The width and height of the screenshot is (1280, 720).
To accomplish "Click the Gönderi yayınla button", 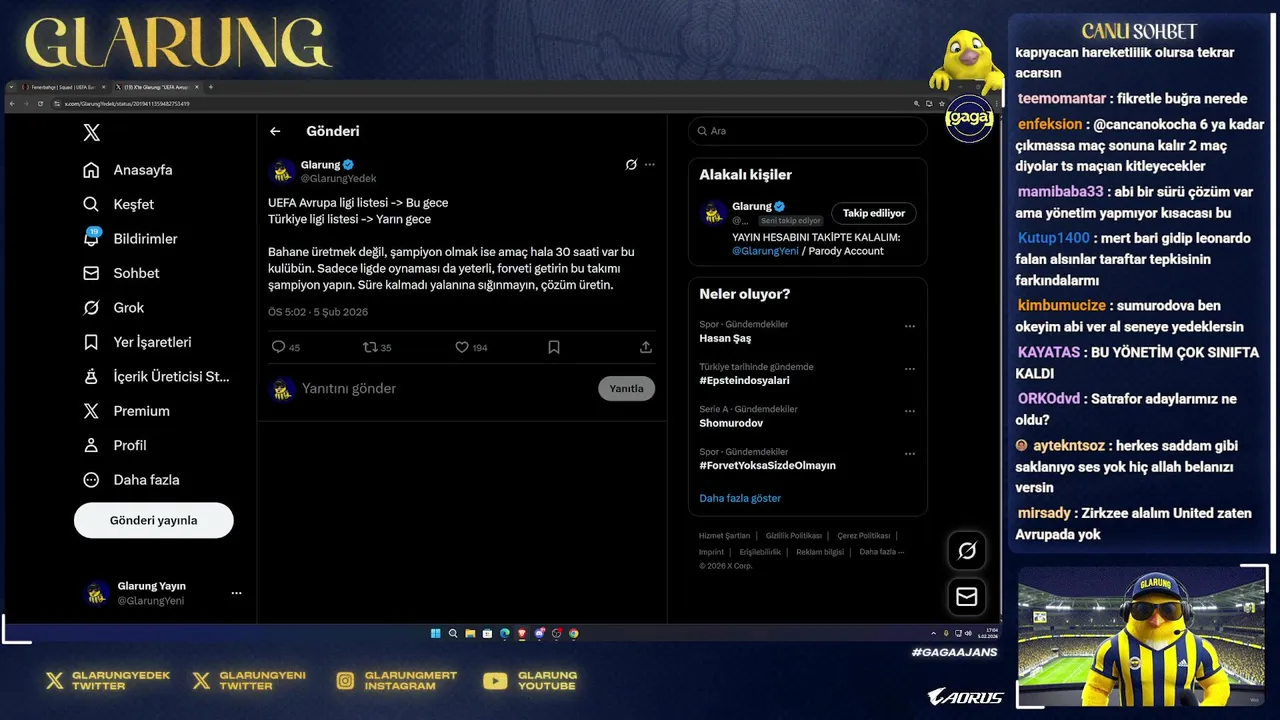I will click(x=154, y=520).
